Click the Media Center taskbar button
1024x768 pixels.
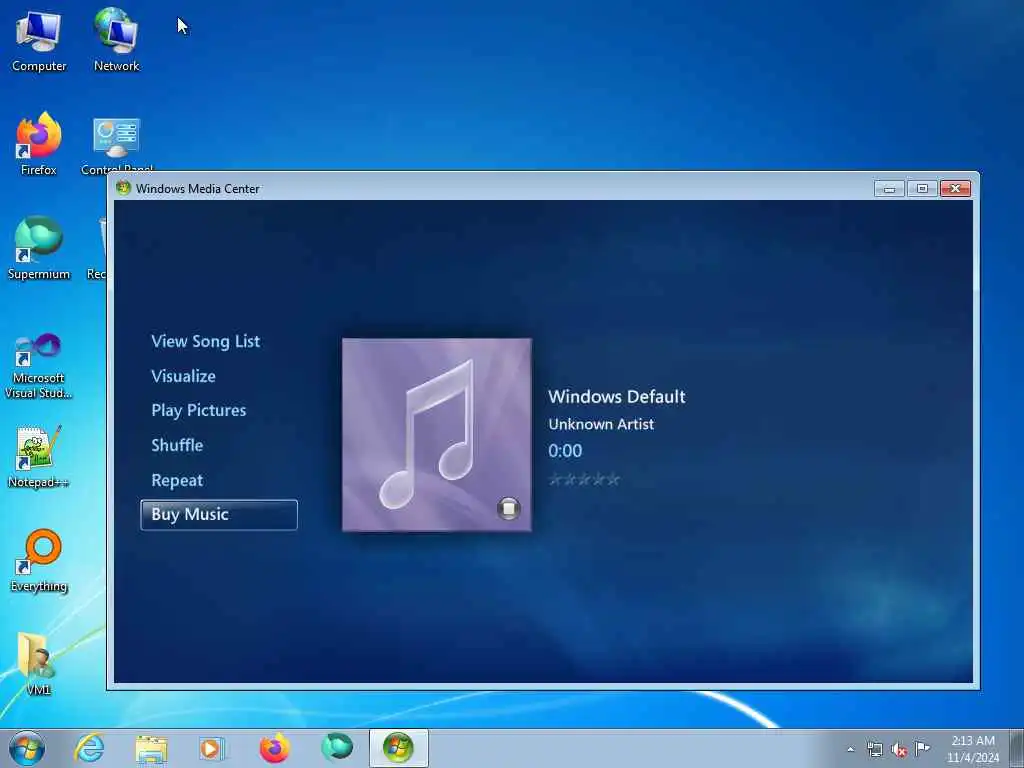398,748
